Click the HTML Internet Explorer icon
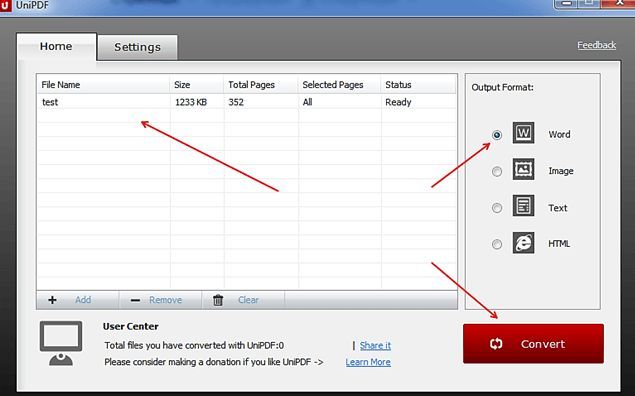The image size is (635, 396). 523,243
